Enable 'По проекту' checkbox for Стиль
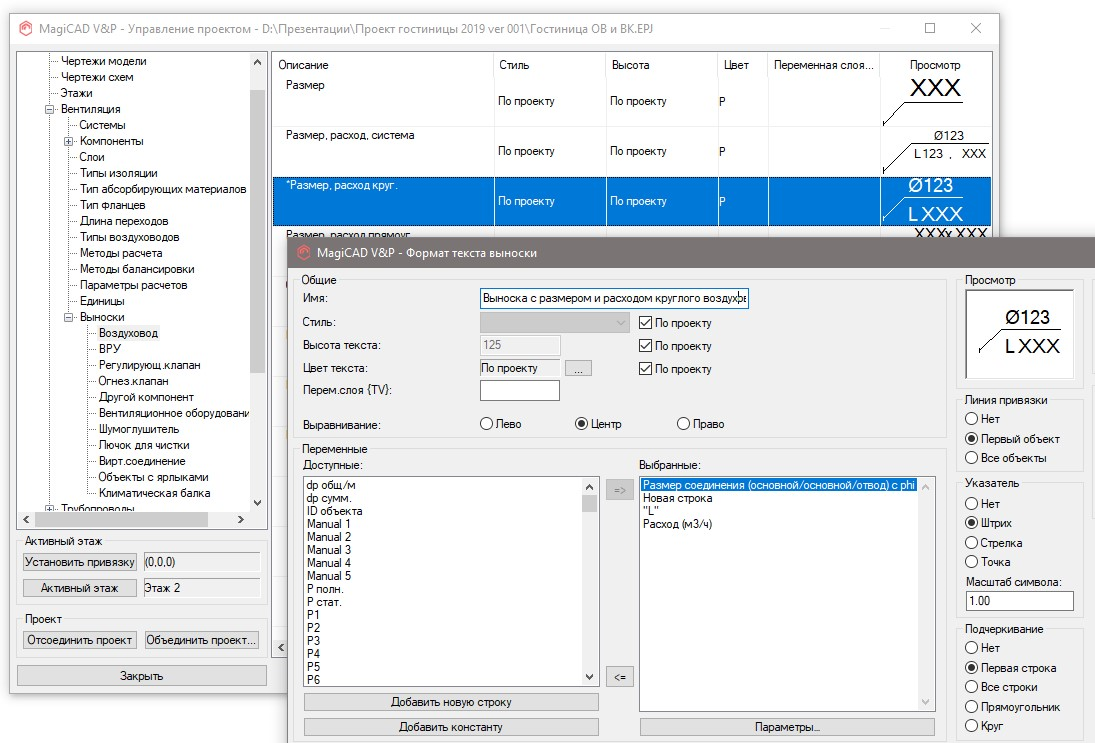Screen dimensions: 1095x743 (646, 323)
